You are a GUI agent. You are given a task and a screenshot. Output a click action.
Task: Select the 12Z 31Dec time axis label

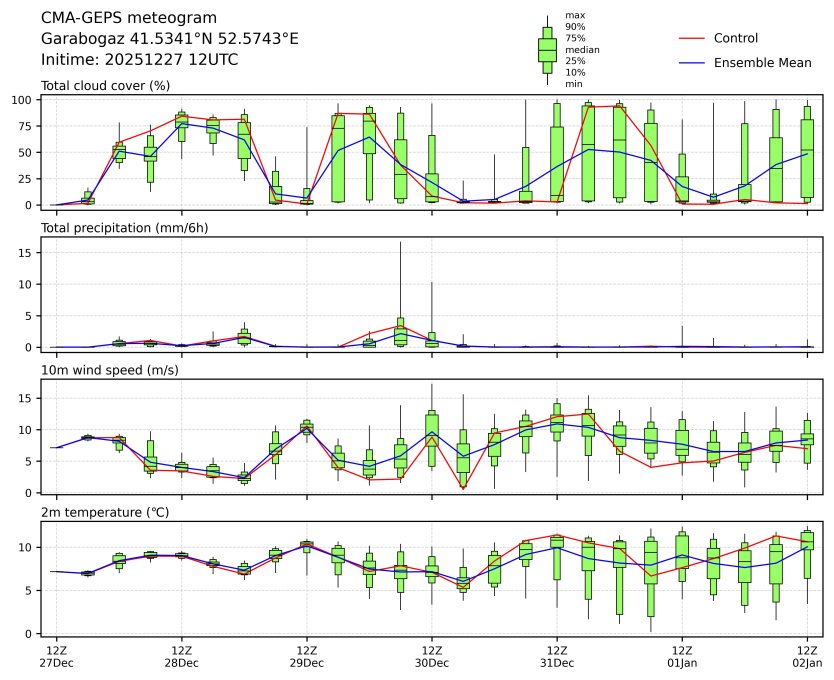556,656
